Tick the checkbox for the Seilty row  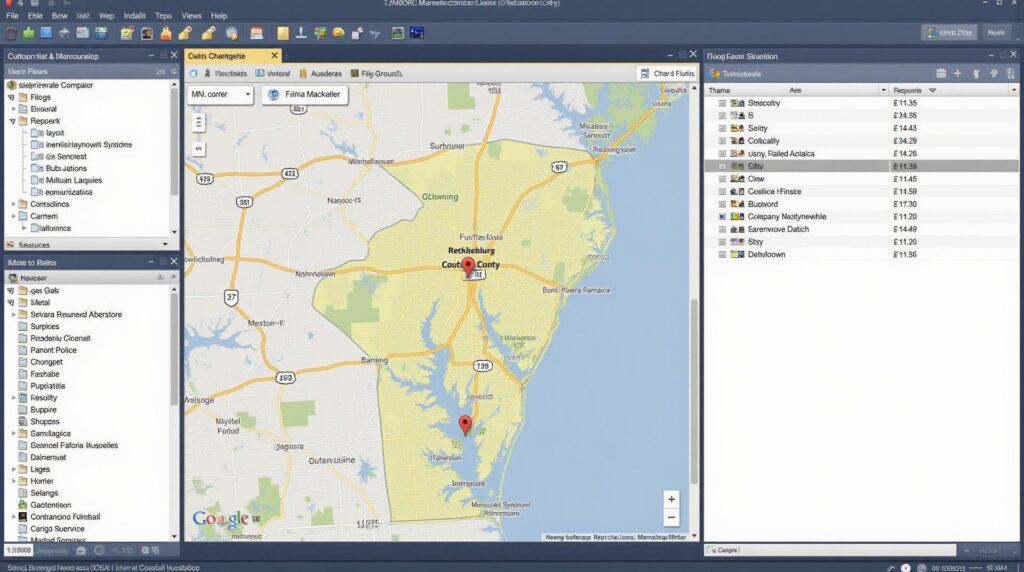click(x=722, y=129)
